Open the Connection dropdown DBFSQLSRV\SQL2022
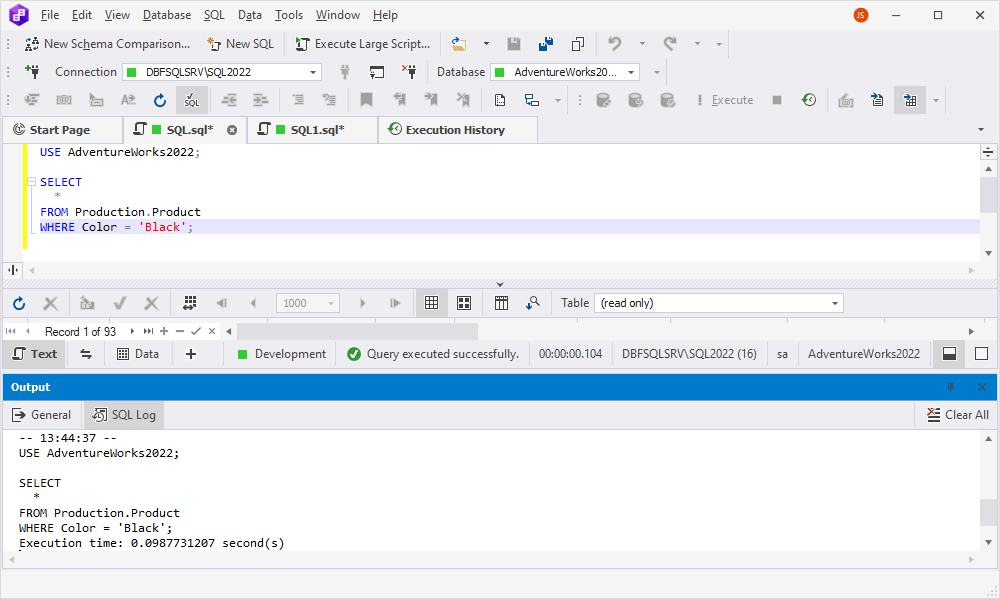1000x599 pixels. (222, 72)
